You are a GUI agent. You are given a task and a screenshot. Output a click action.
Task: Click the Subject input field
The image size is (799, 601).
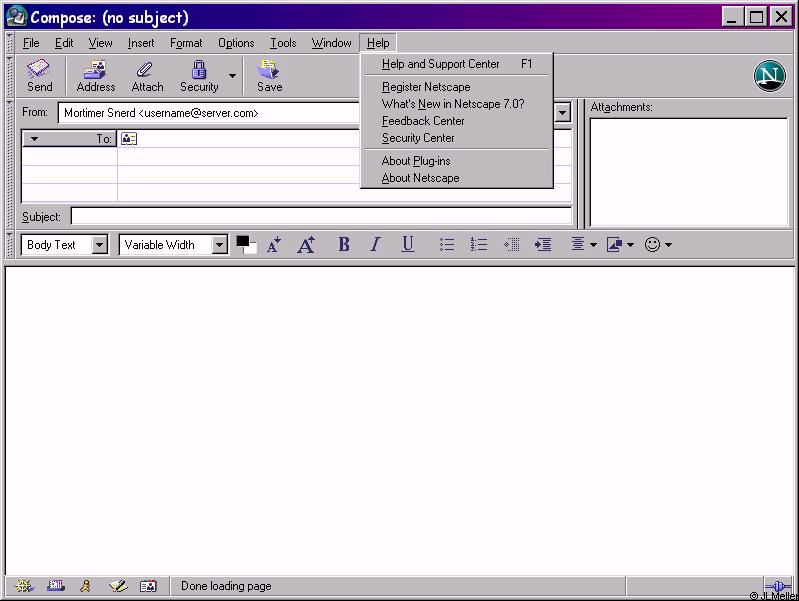pyautogui.click(x=321, y=216)
